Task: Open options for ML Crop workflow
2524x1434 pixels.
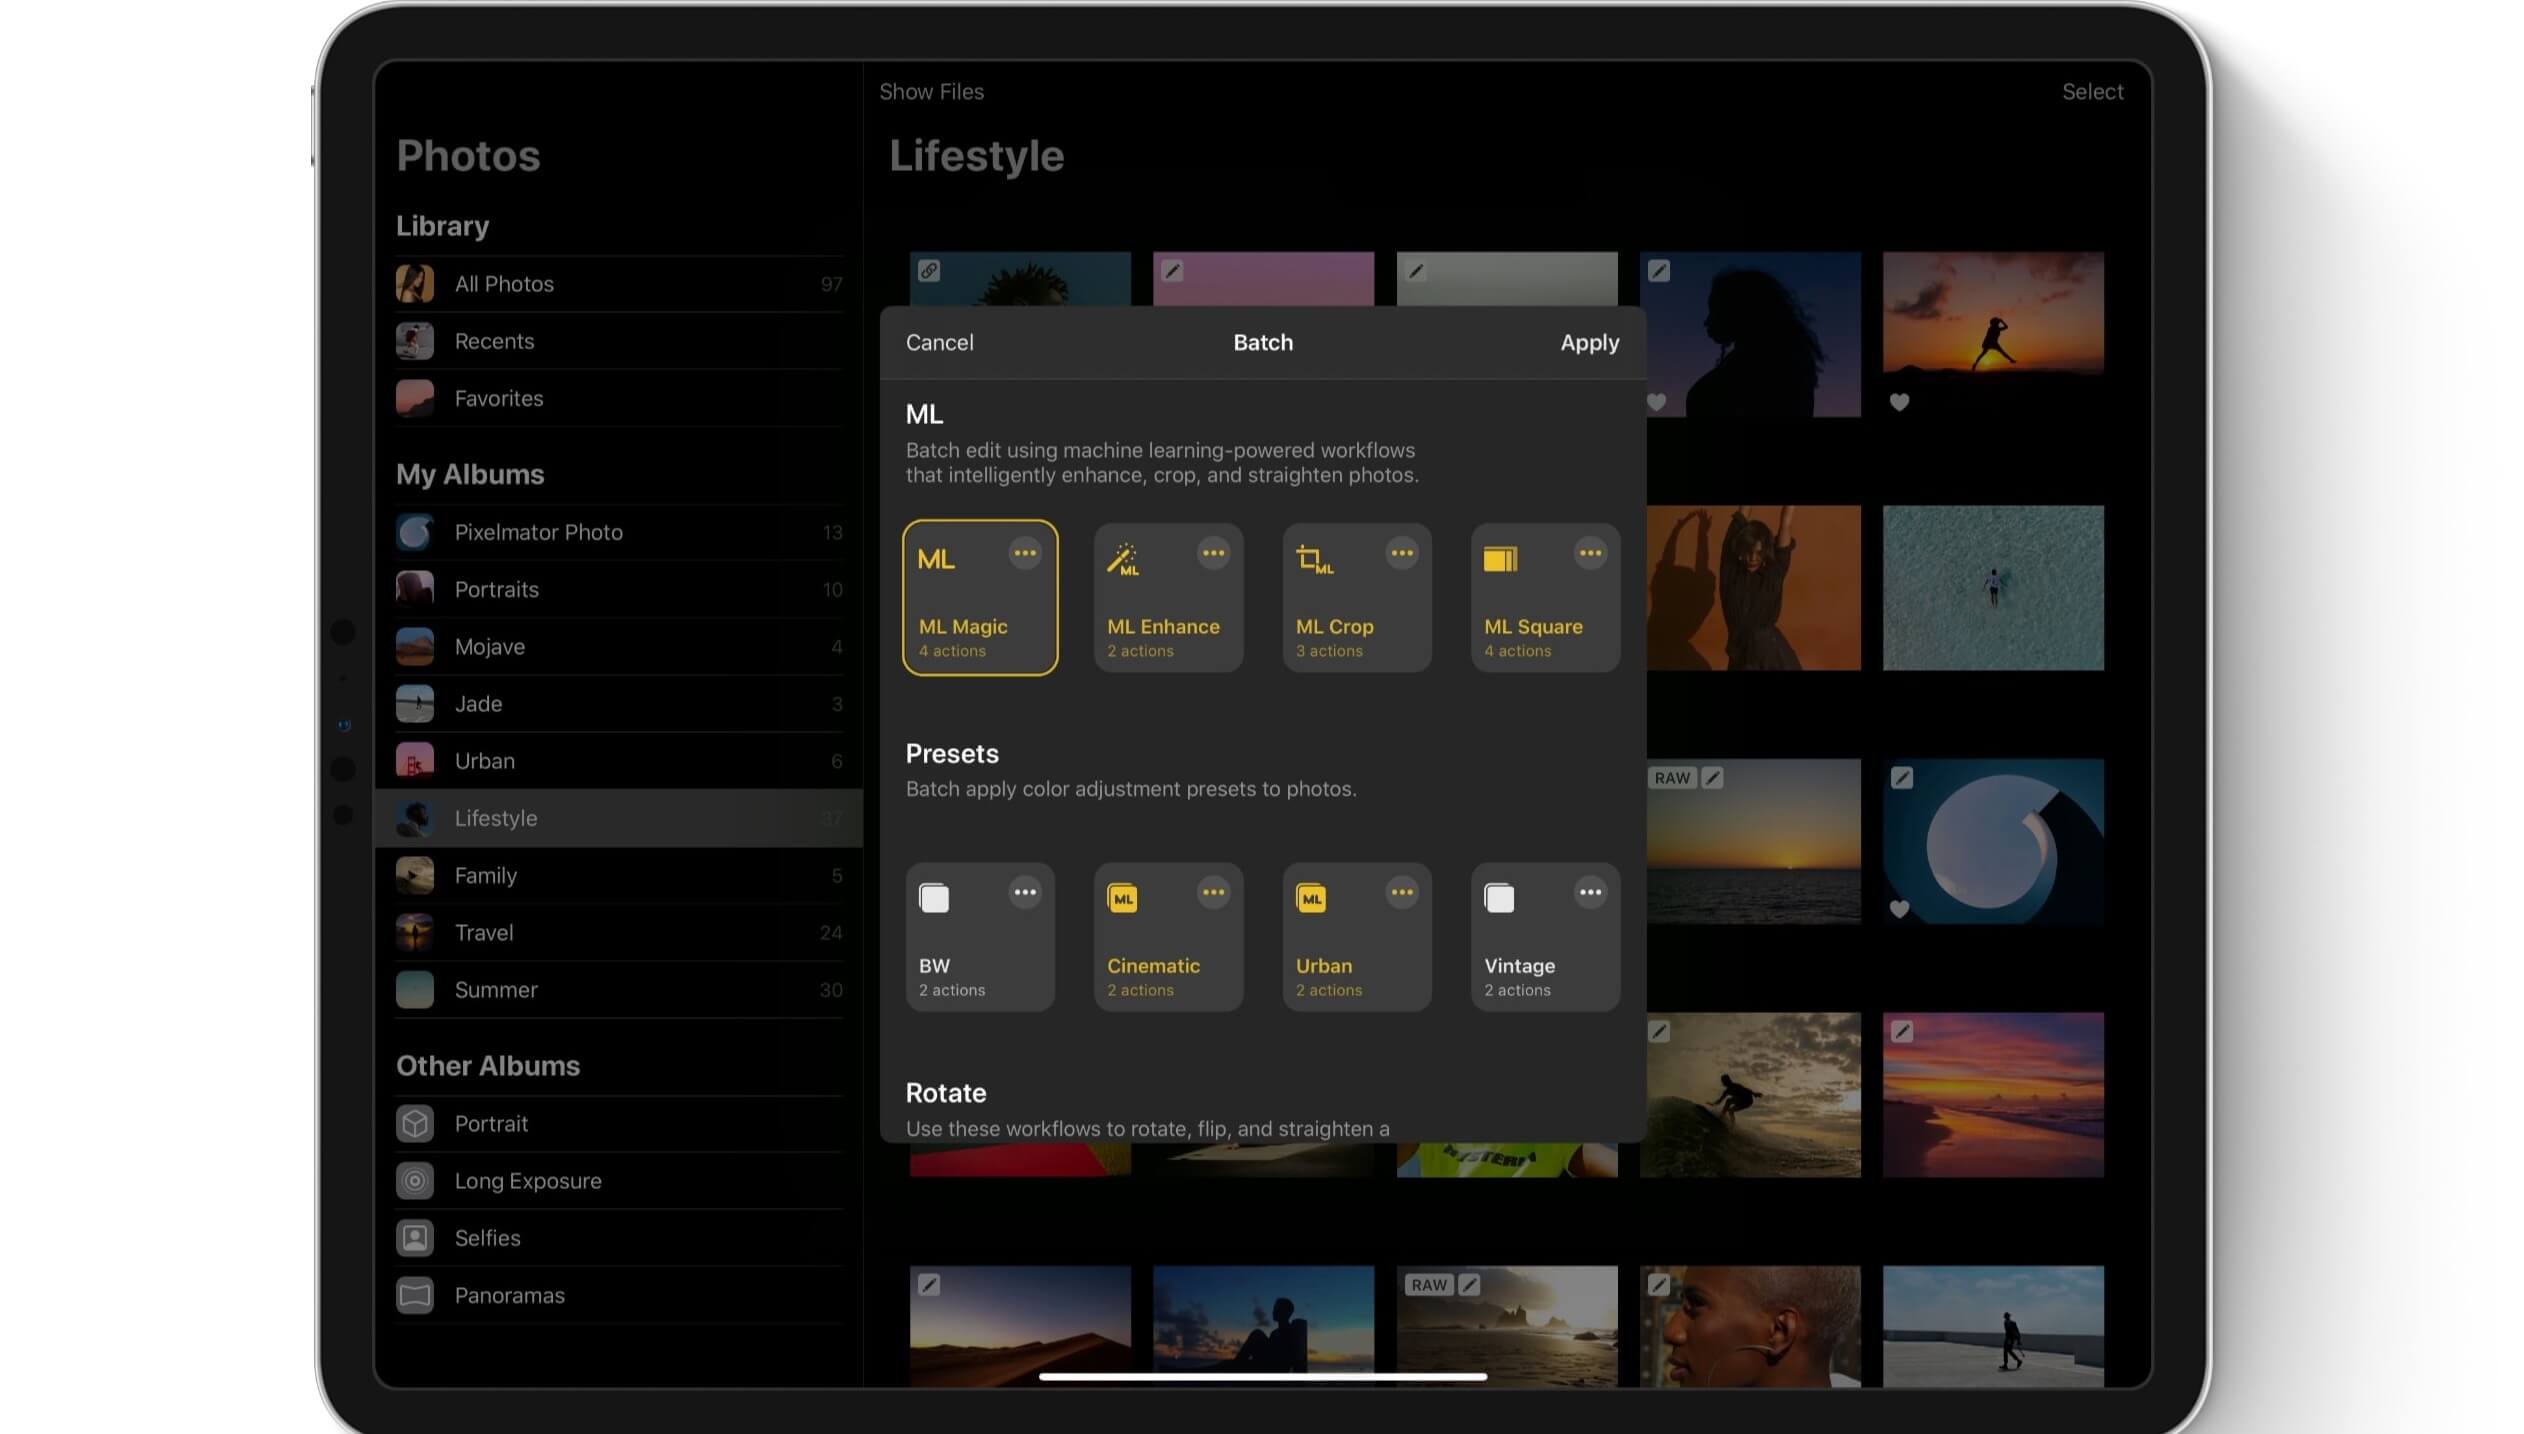Action: (1402, 553)
